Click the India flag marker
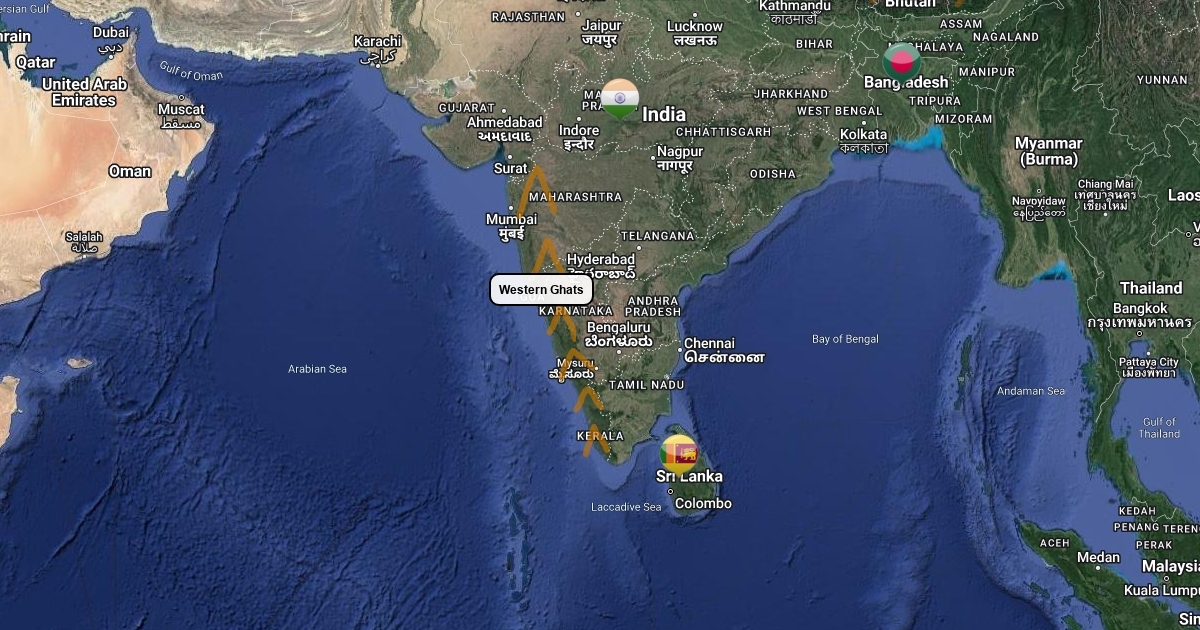This screenshot has height=630, width=1200. pos(620,98)
